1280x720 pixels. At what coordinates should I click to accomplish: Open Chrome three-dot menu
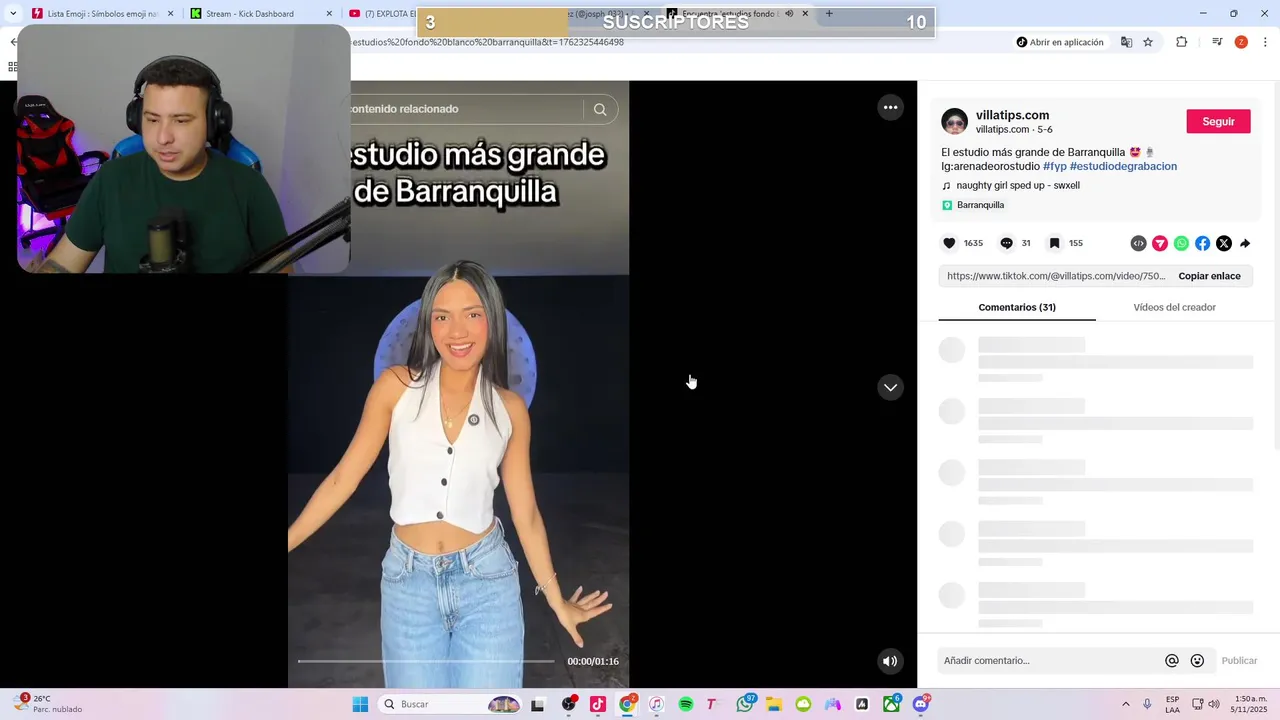1266,42
